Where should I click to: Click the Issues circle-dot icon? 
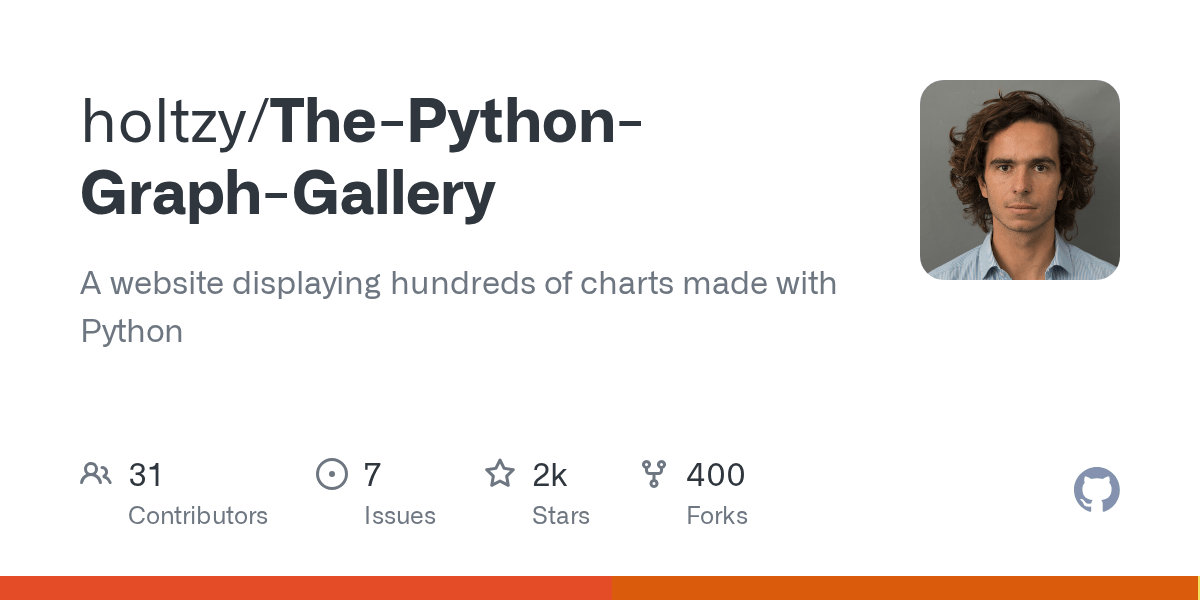[x=331, y=473]
